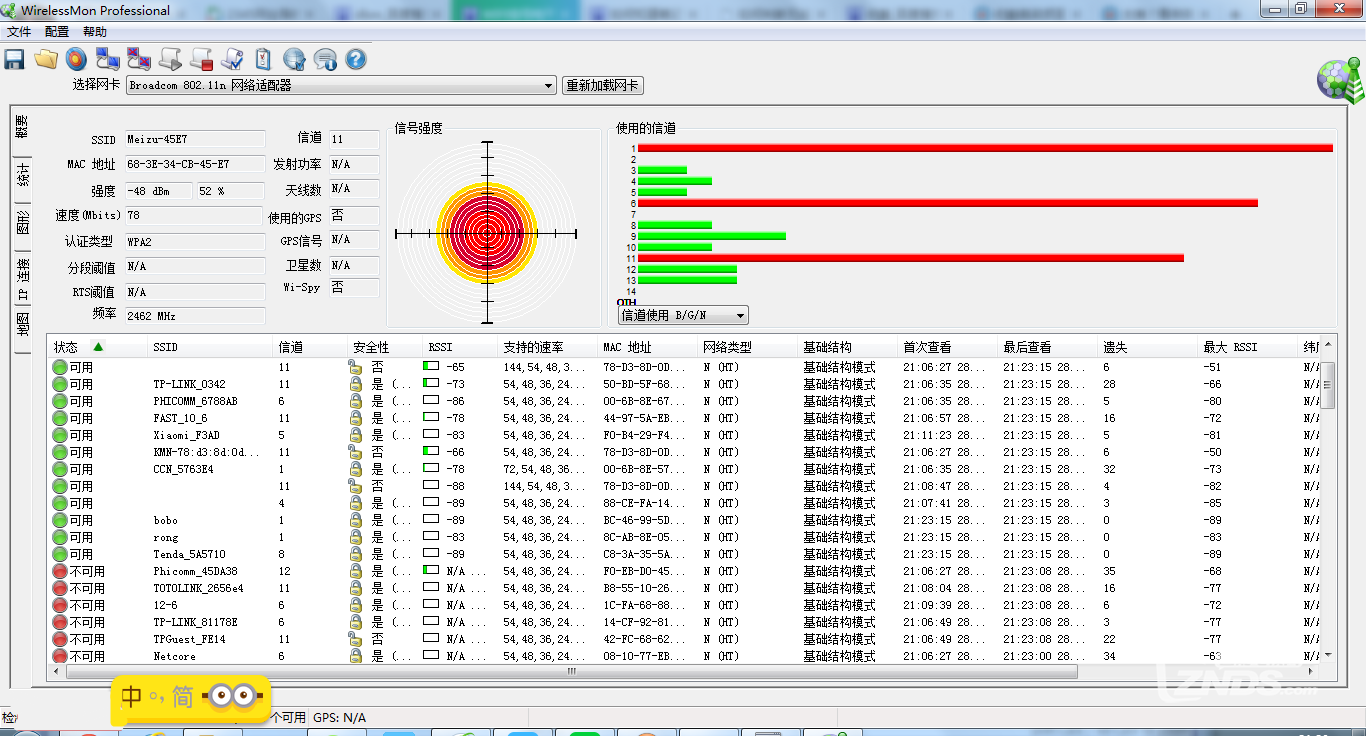Image resolution: width=1366 pixels, height=736 pixels.
Task: Click the save floppy disk toolbar icon
Action: click(x=15, y=59)
